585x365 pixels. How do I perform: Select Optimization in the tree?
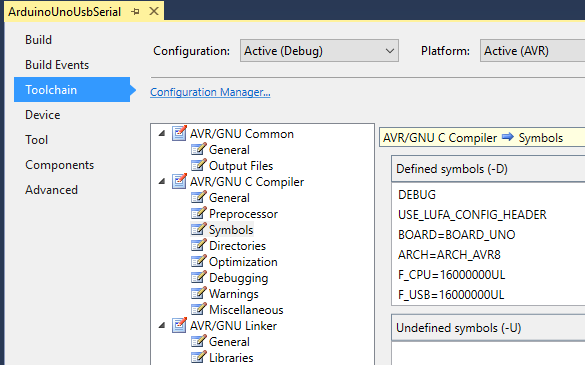coord(243,262)
